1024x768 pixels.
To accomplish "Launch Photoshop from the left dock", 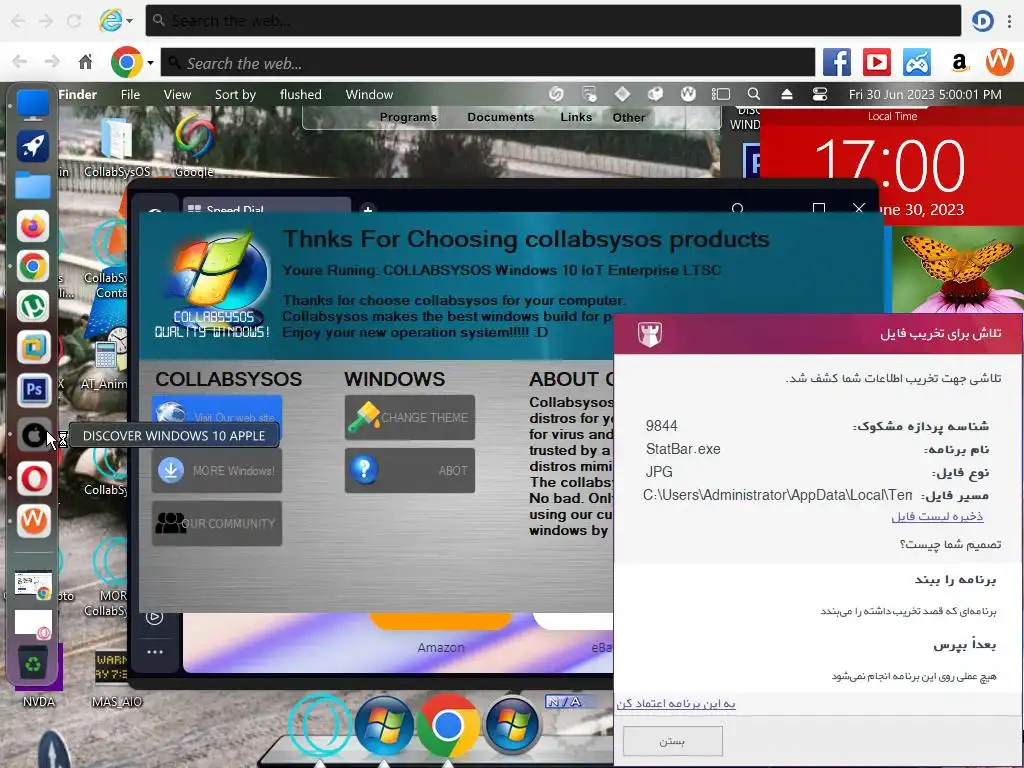I will (33, 390).
